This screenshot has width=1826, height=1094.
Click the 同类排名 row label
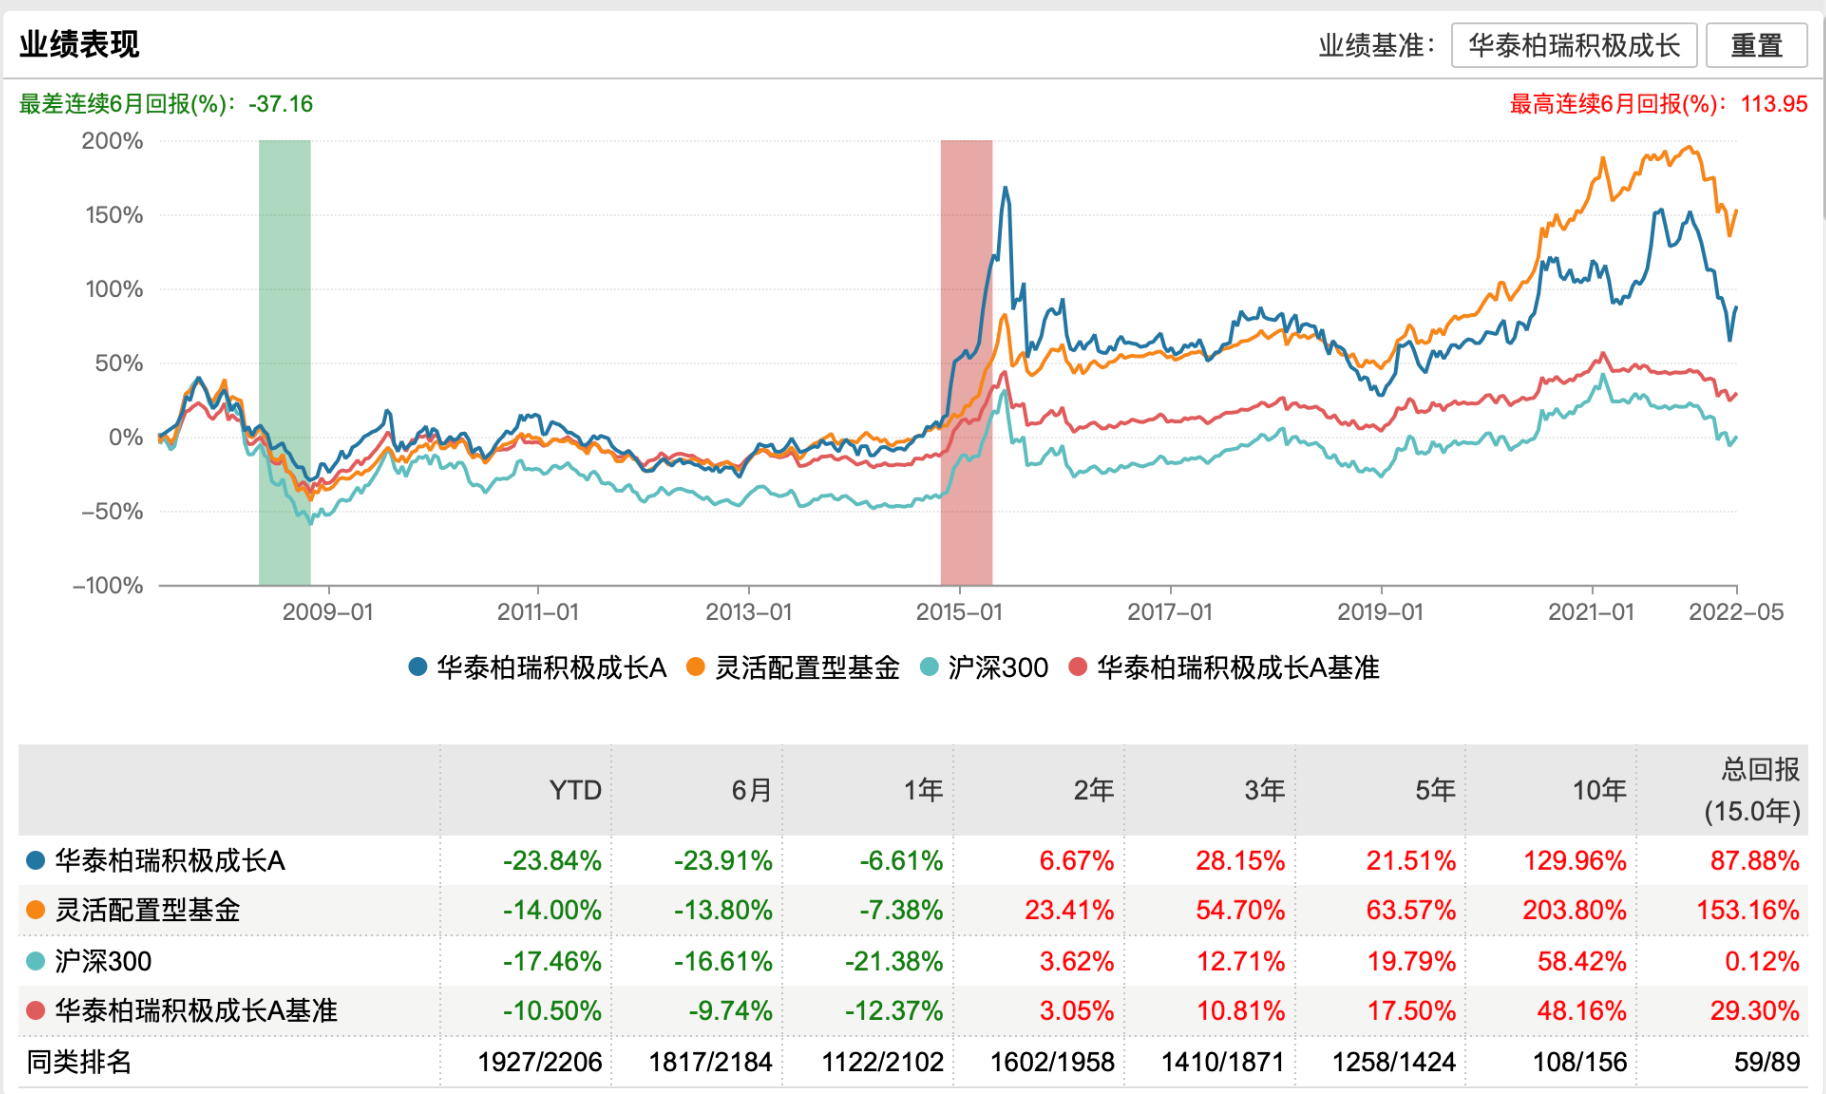click(78, 1062)
